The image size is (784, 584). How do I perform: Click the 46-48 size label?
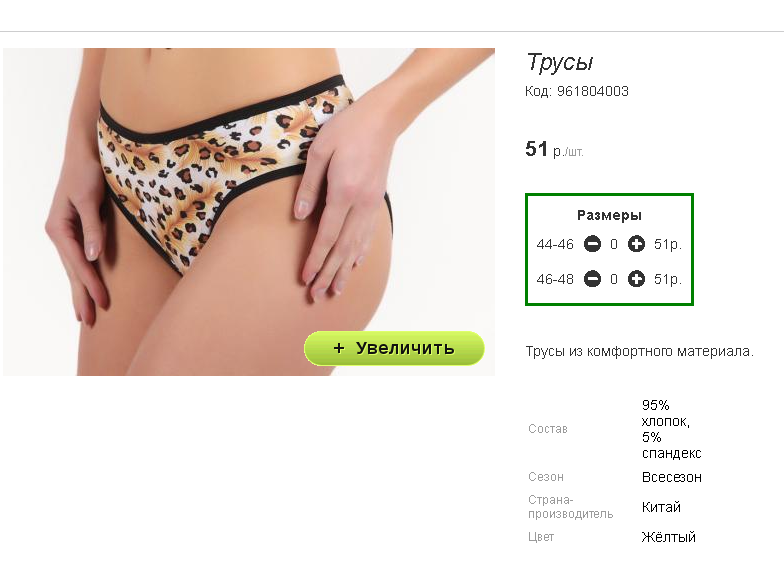coord(555,279)
